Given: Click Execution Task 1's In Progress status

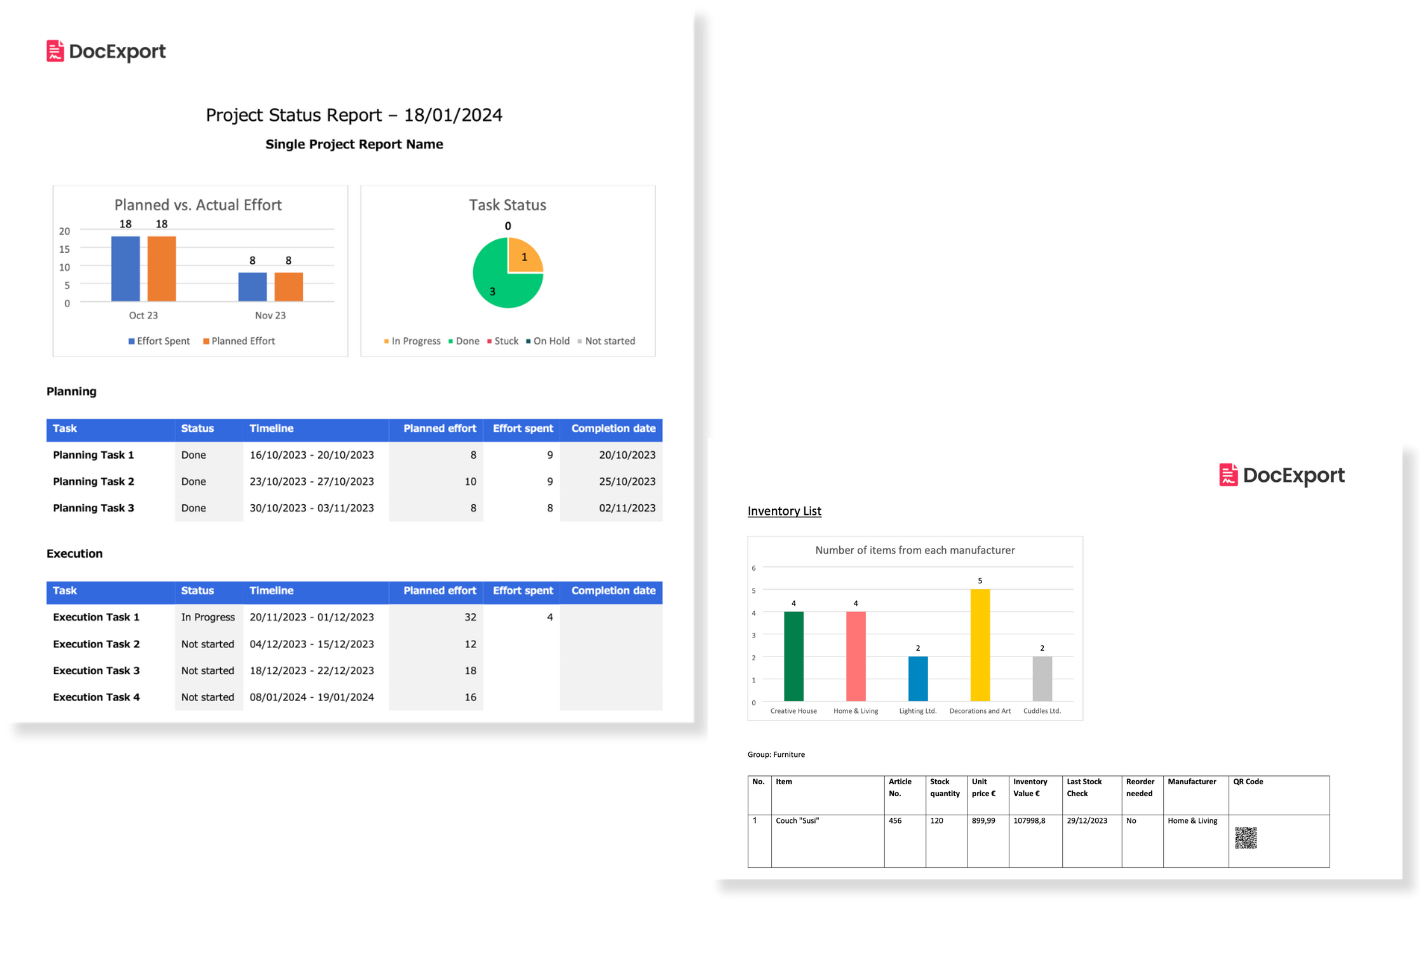Looking at the screenshot, I should 208,618.
